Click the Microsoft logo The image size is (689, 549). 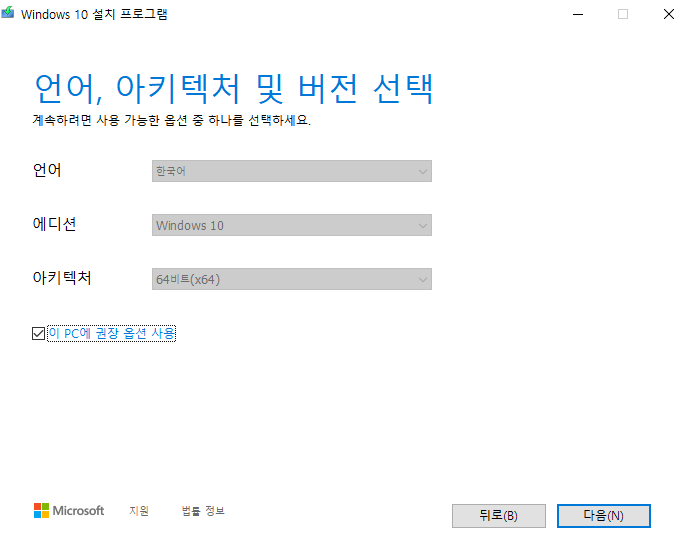[x=69, y=511]
